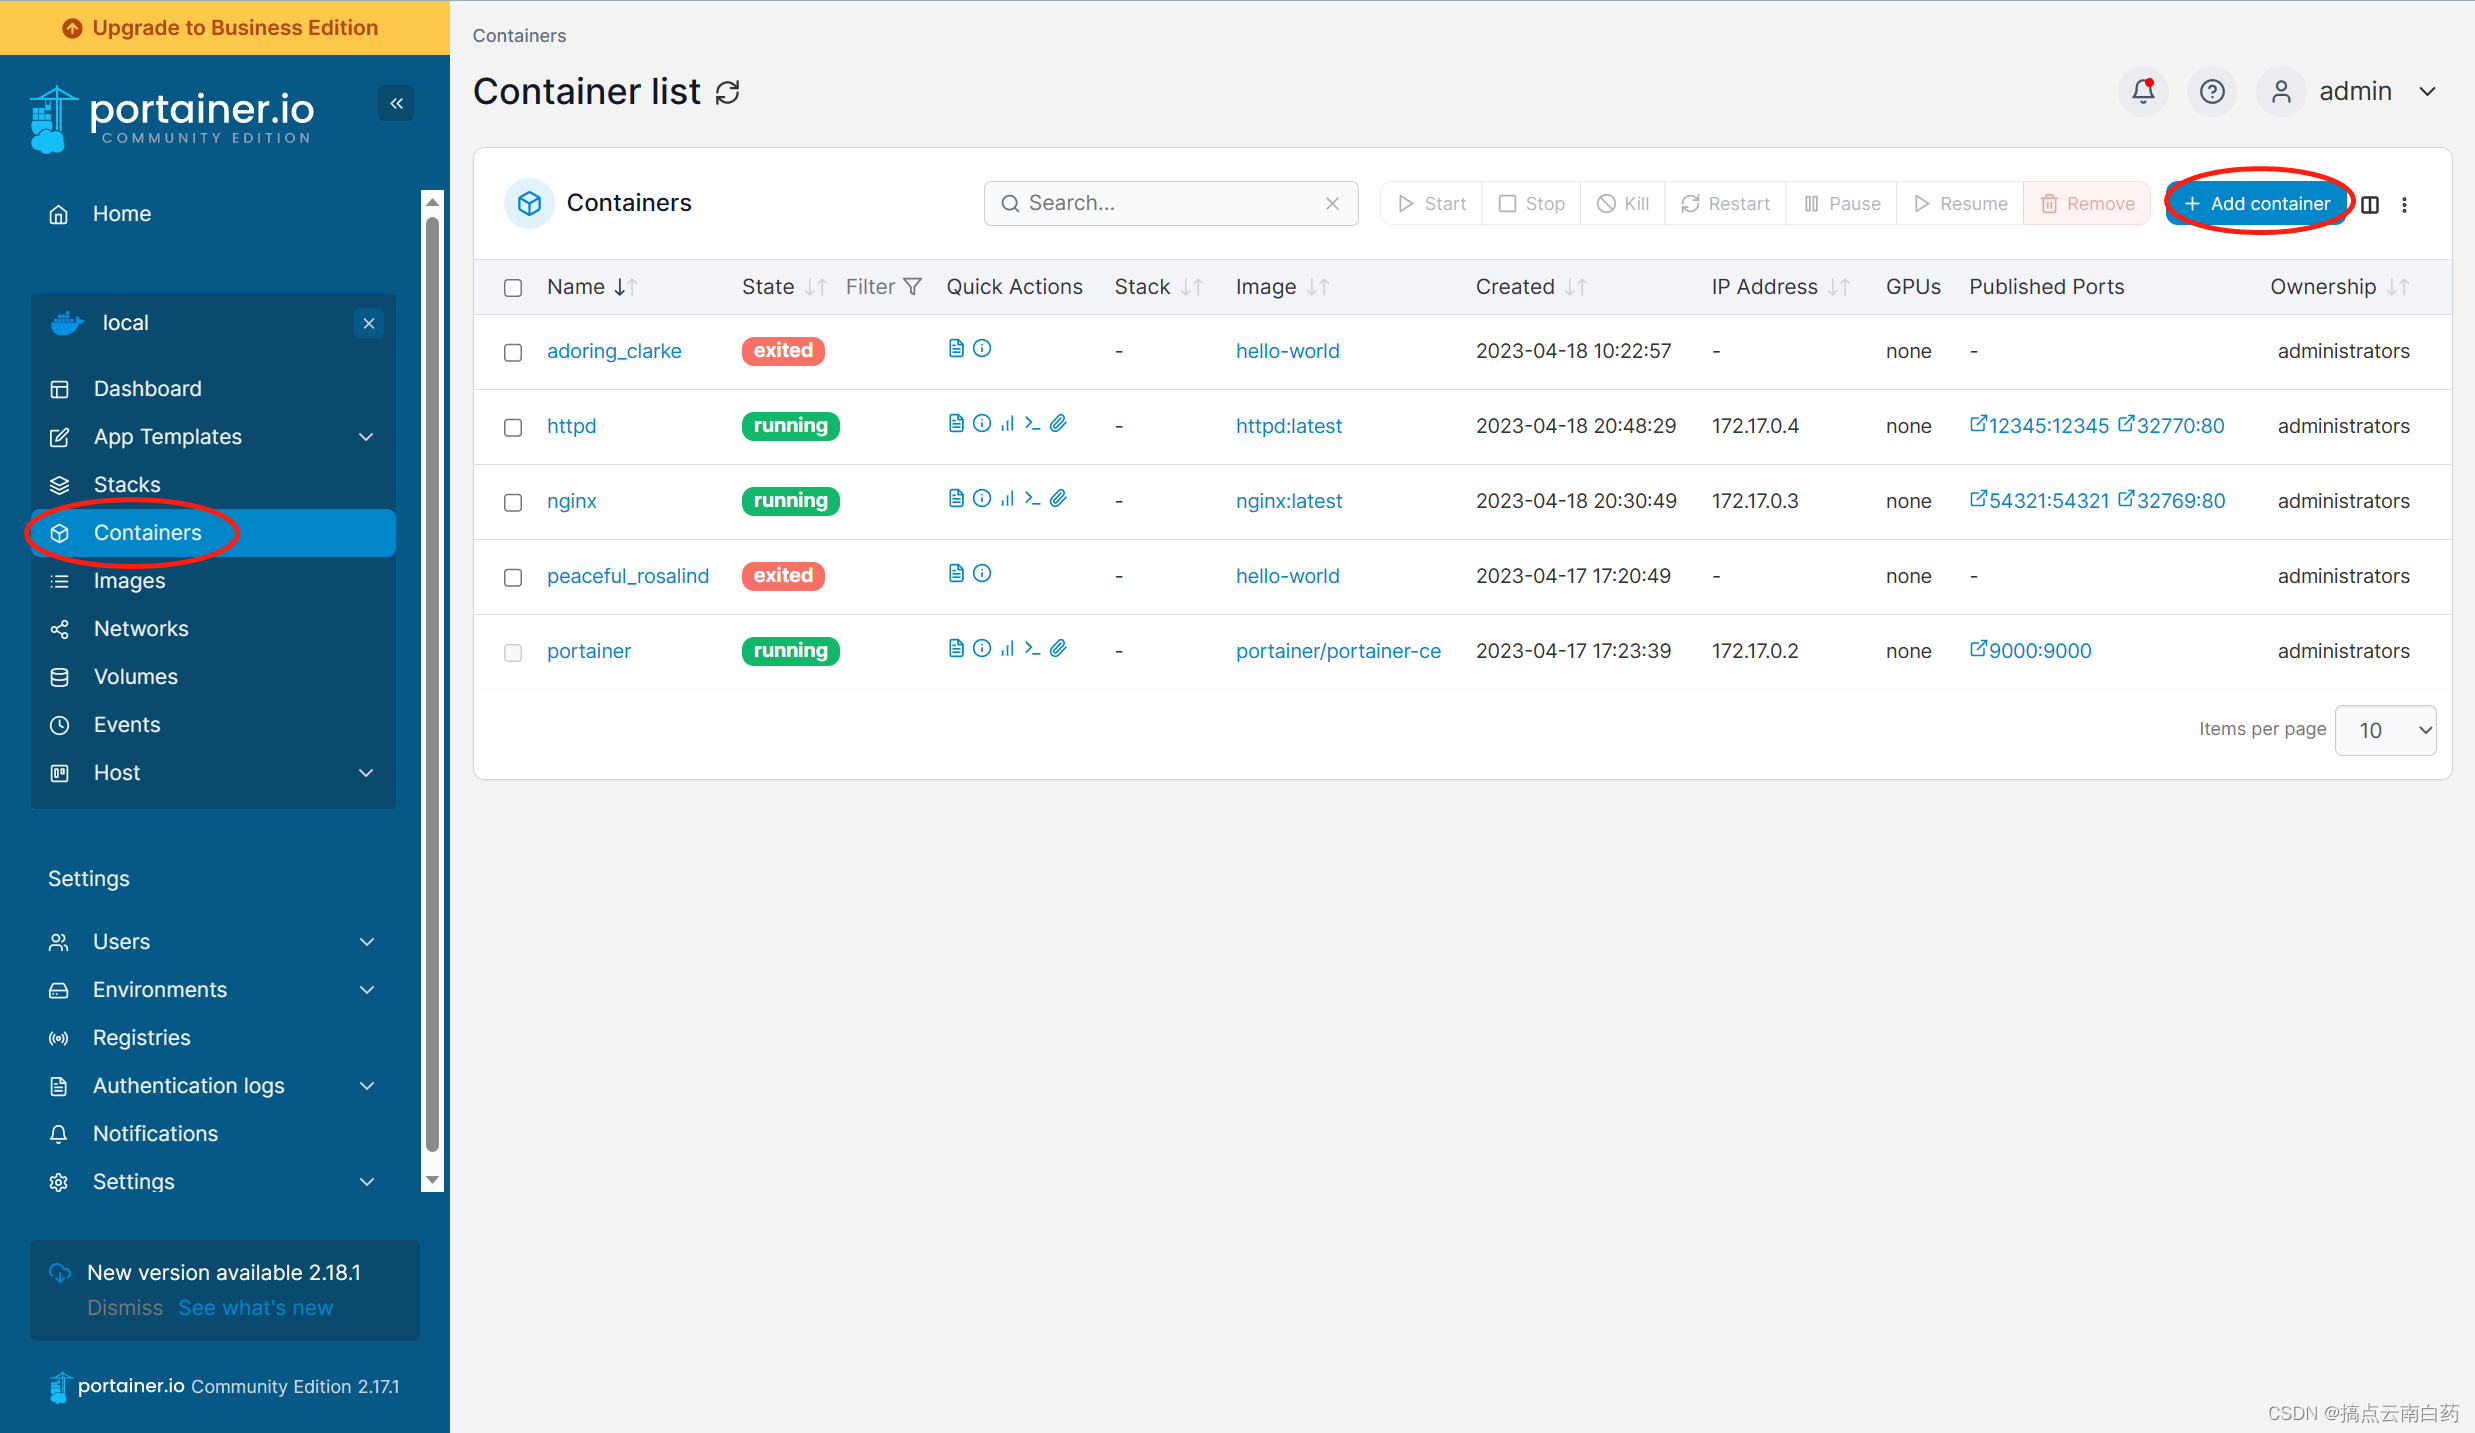This screenshot has height=1433, width=2475.
Task: Click the sidebar vertical scrollbar
Action: [x=432, y=685]
